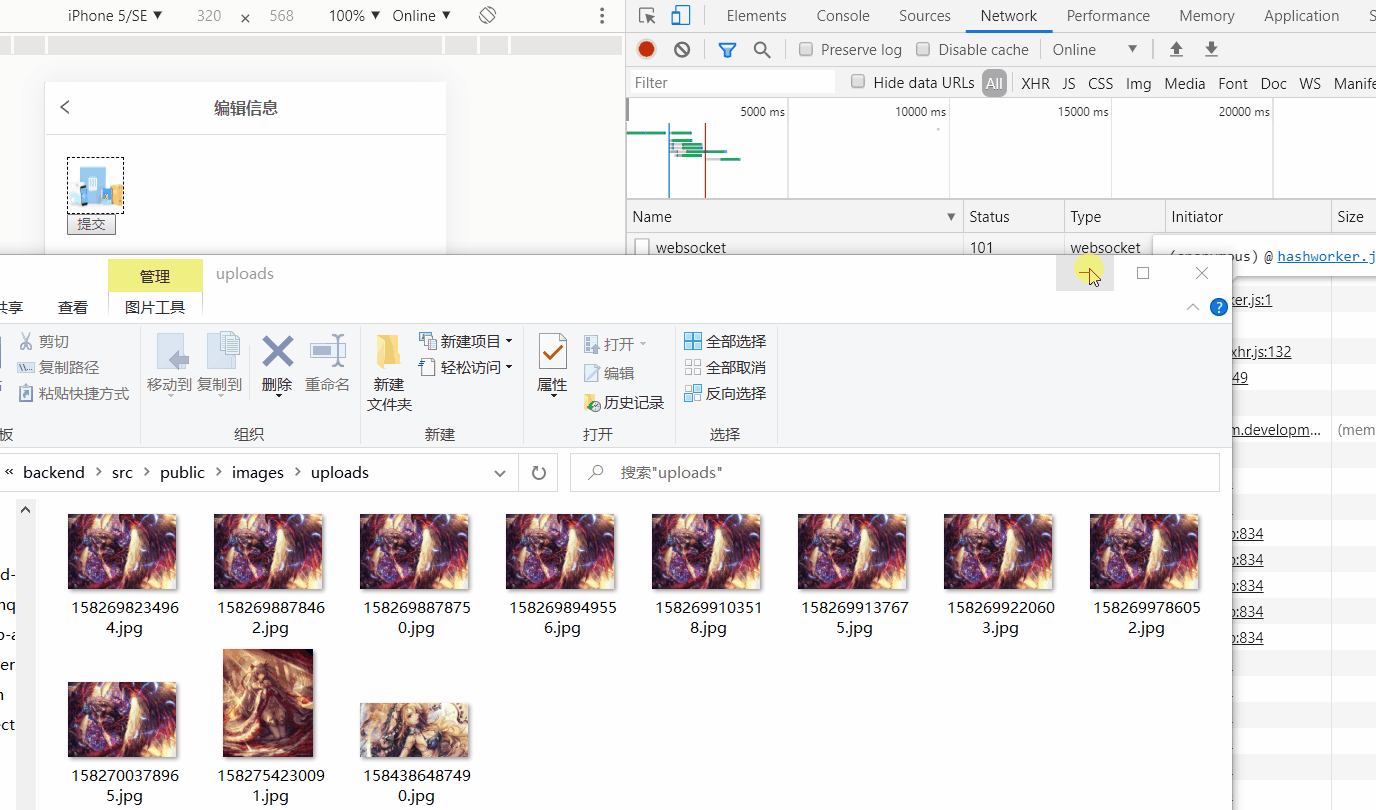Stop recording network log
The width and height of the screenshot is (1376, 810).
click(x=647, y=50)
